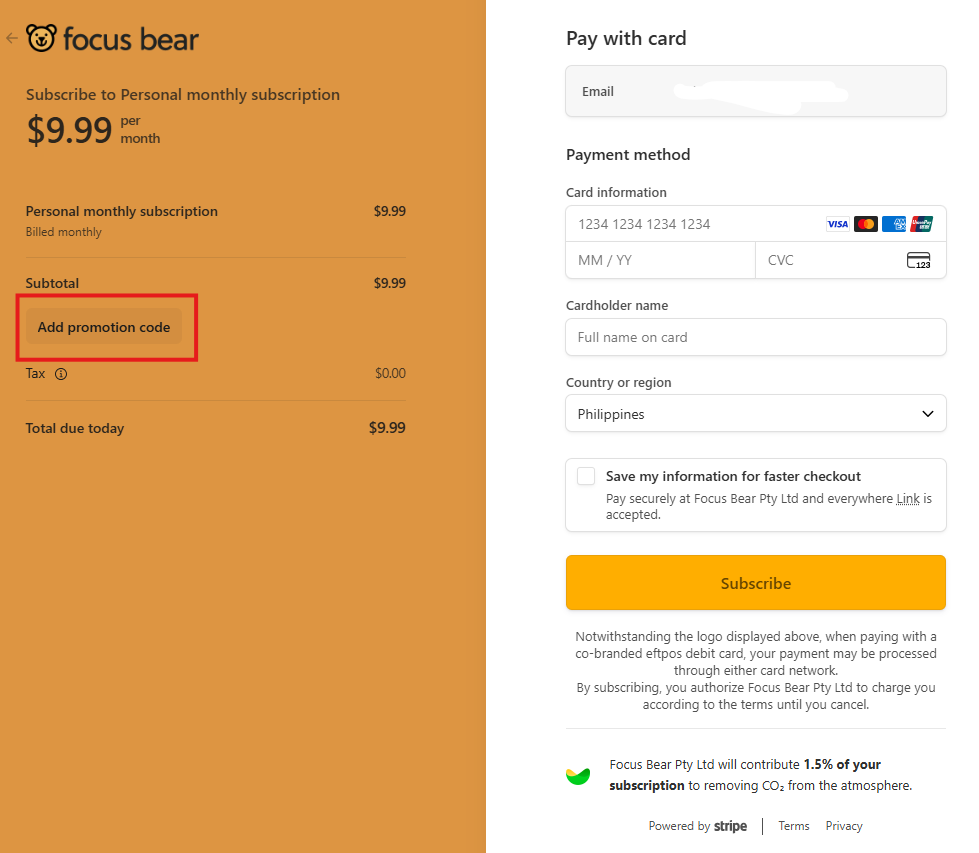Click the Focus Bear bear logo
The image size is (979, 853).
[42, 39]
